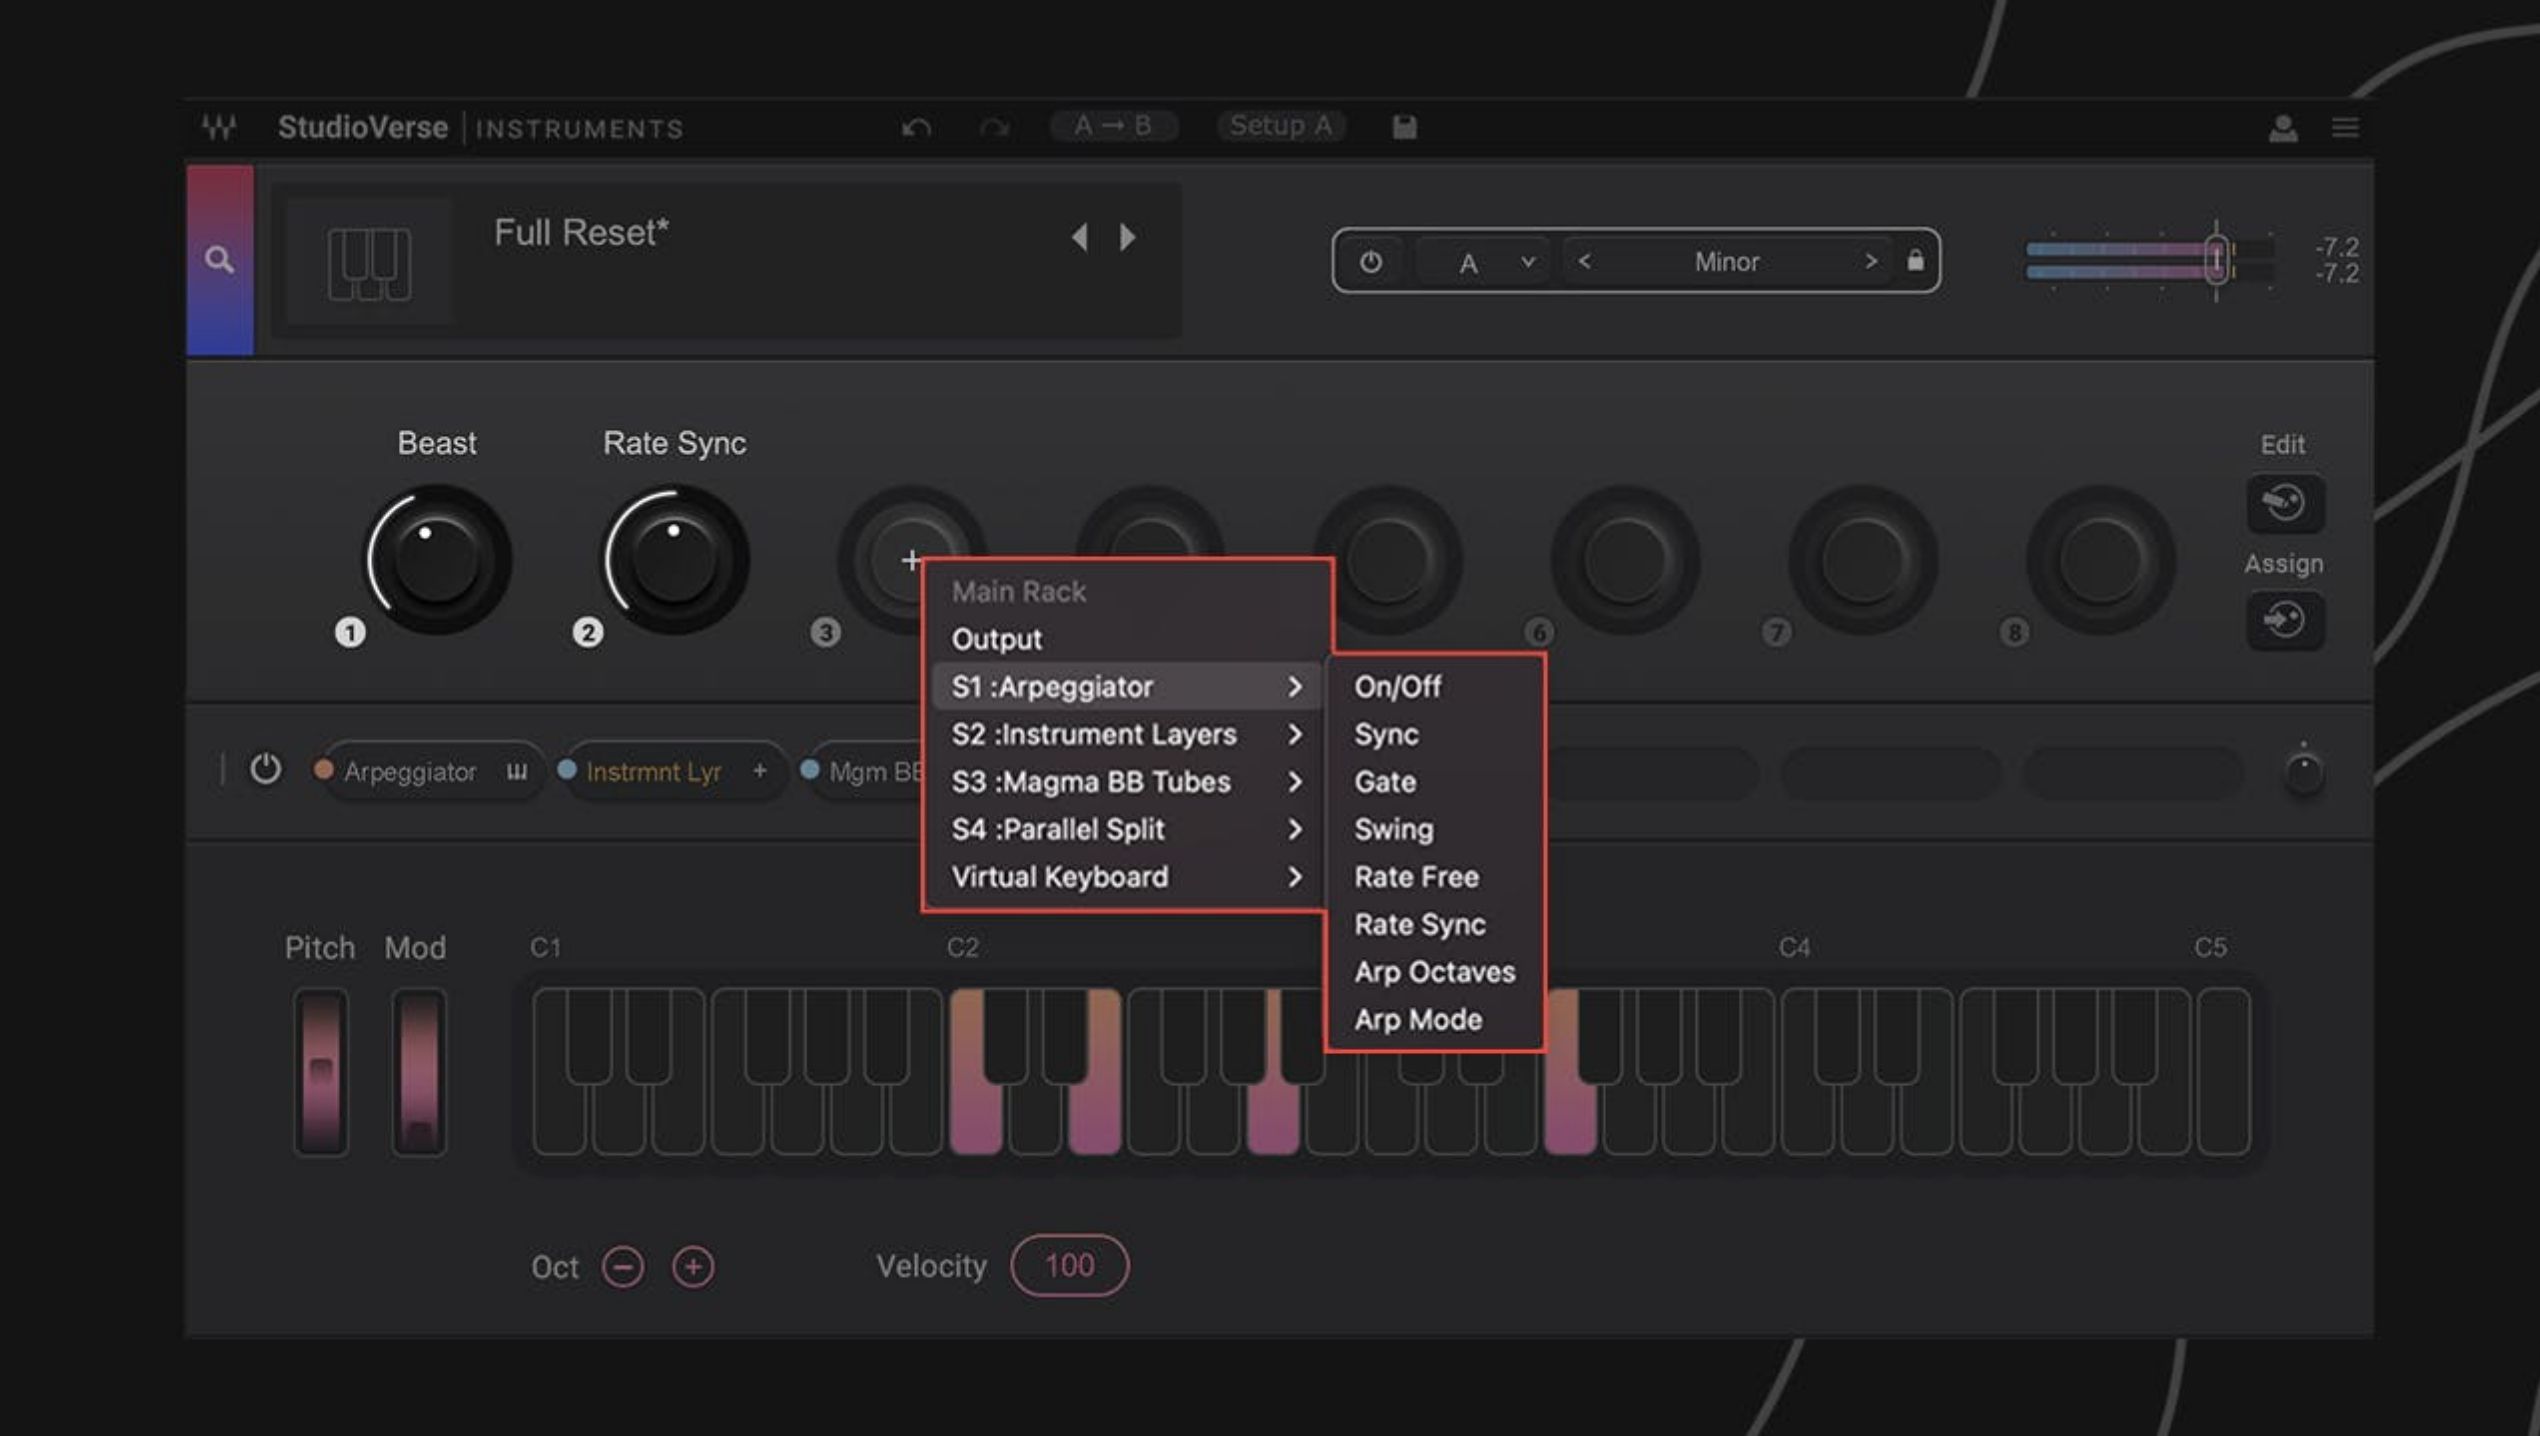Screen dimensions: 2540x1436
Task: Expand S3 :Magma BB Tubes submenu
Action: pos(1127,782)
